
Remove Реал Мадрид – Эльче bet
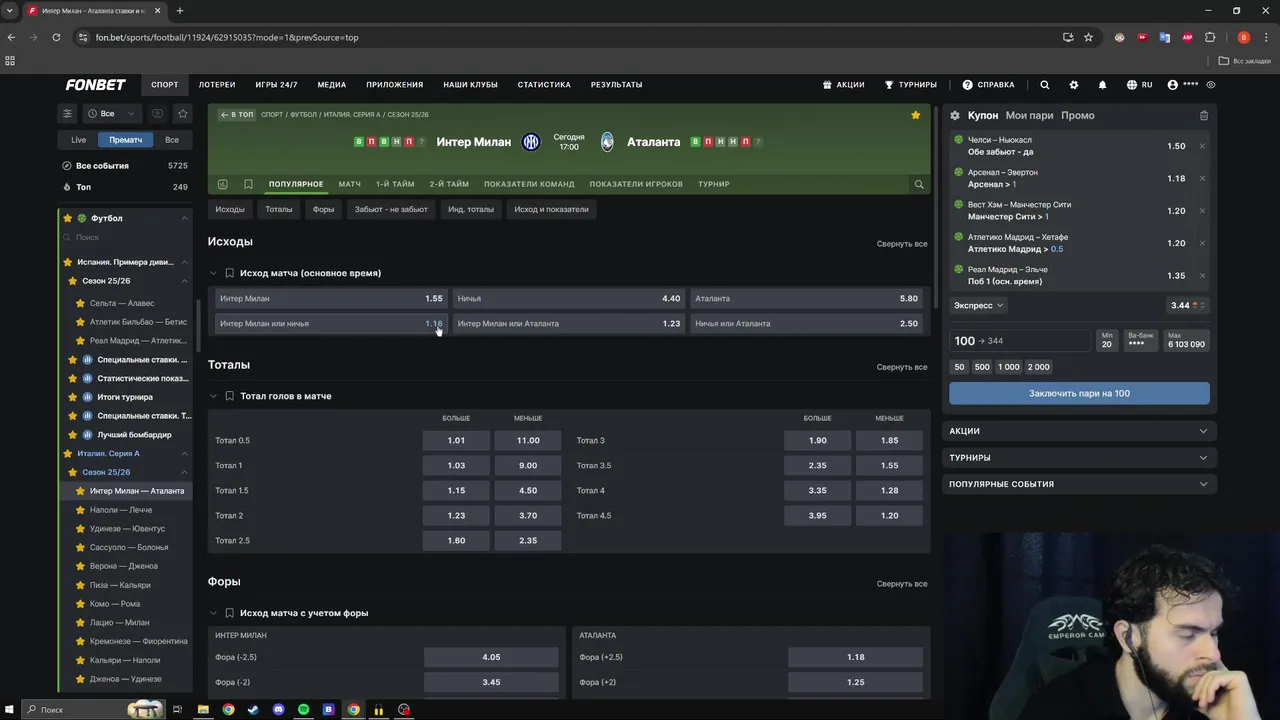[1202, 275]
